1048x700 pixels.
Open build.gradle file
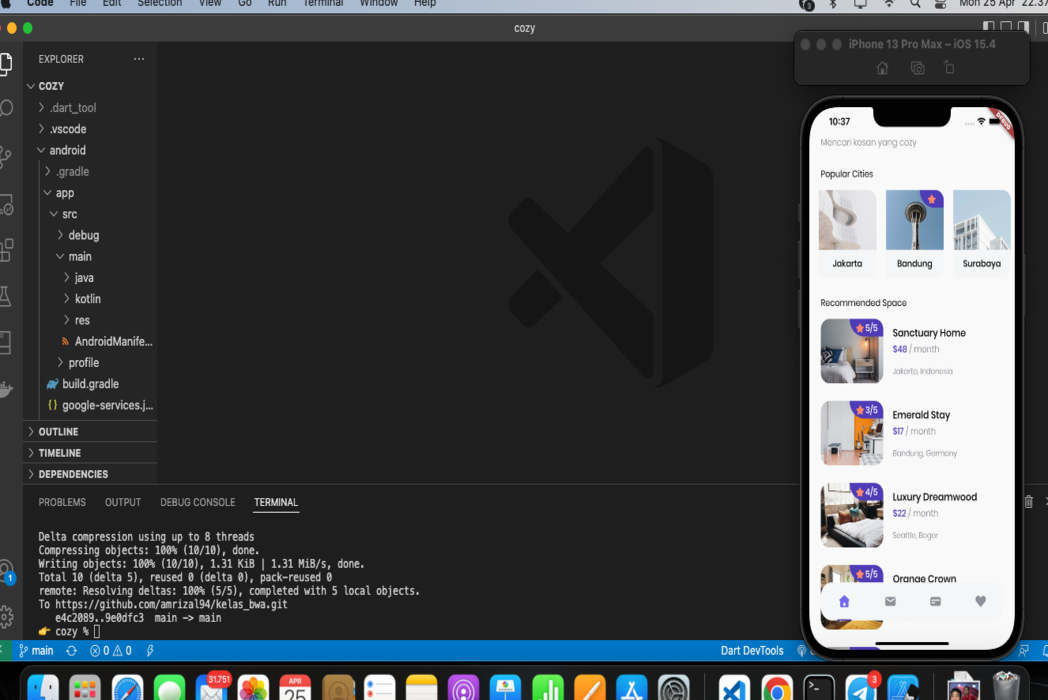92,384
